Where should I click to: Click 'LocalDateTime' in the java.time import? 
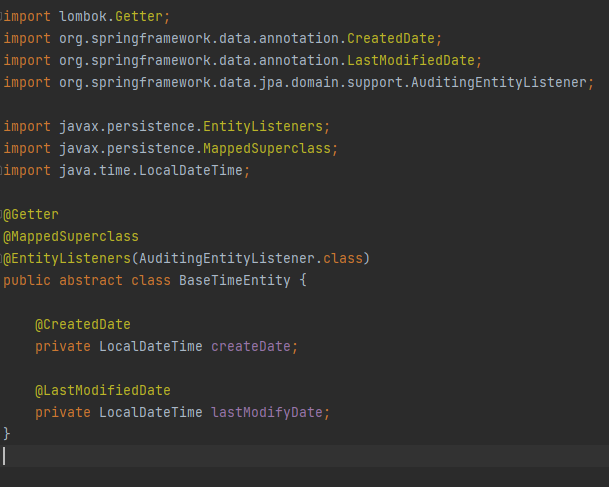click(191, 170)
